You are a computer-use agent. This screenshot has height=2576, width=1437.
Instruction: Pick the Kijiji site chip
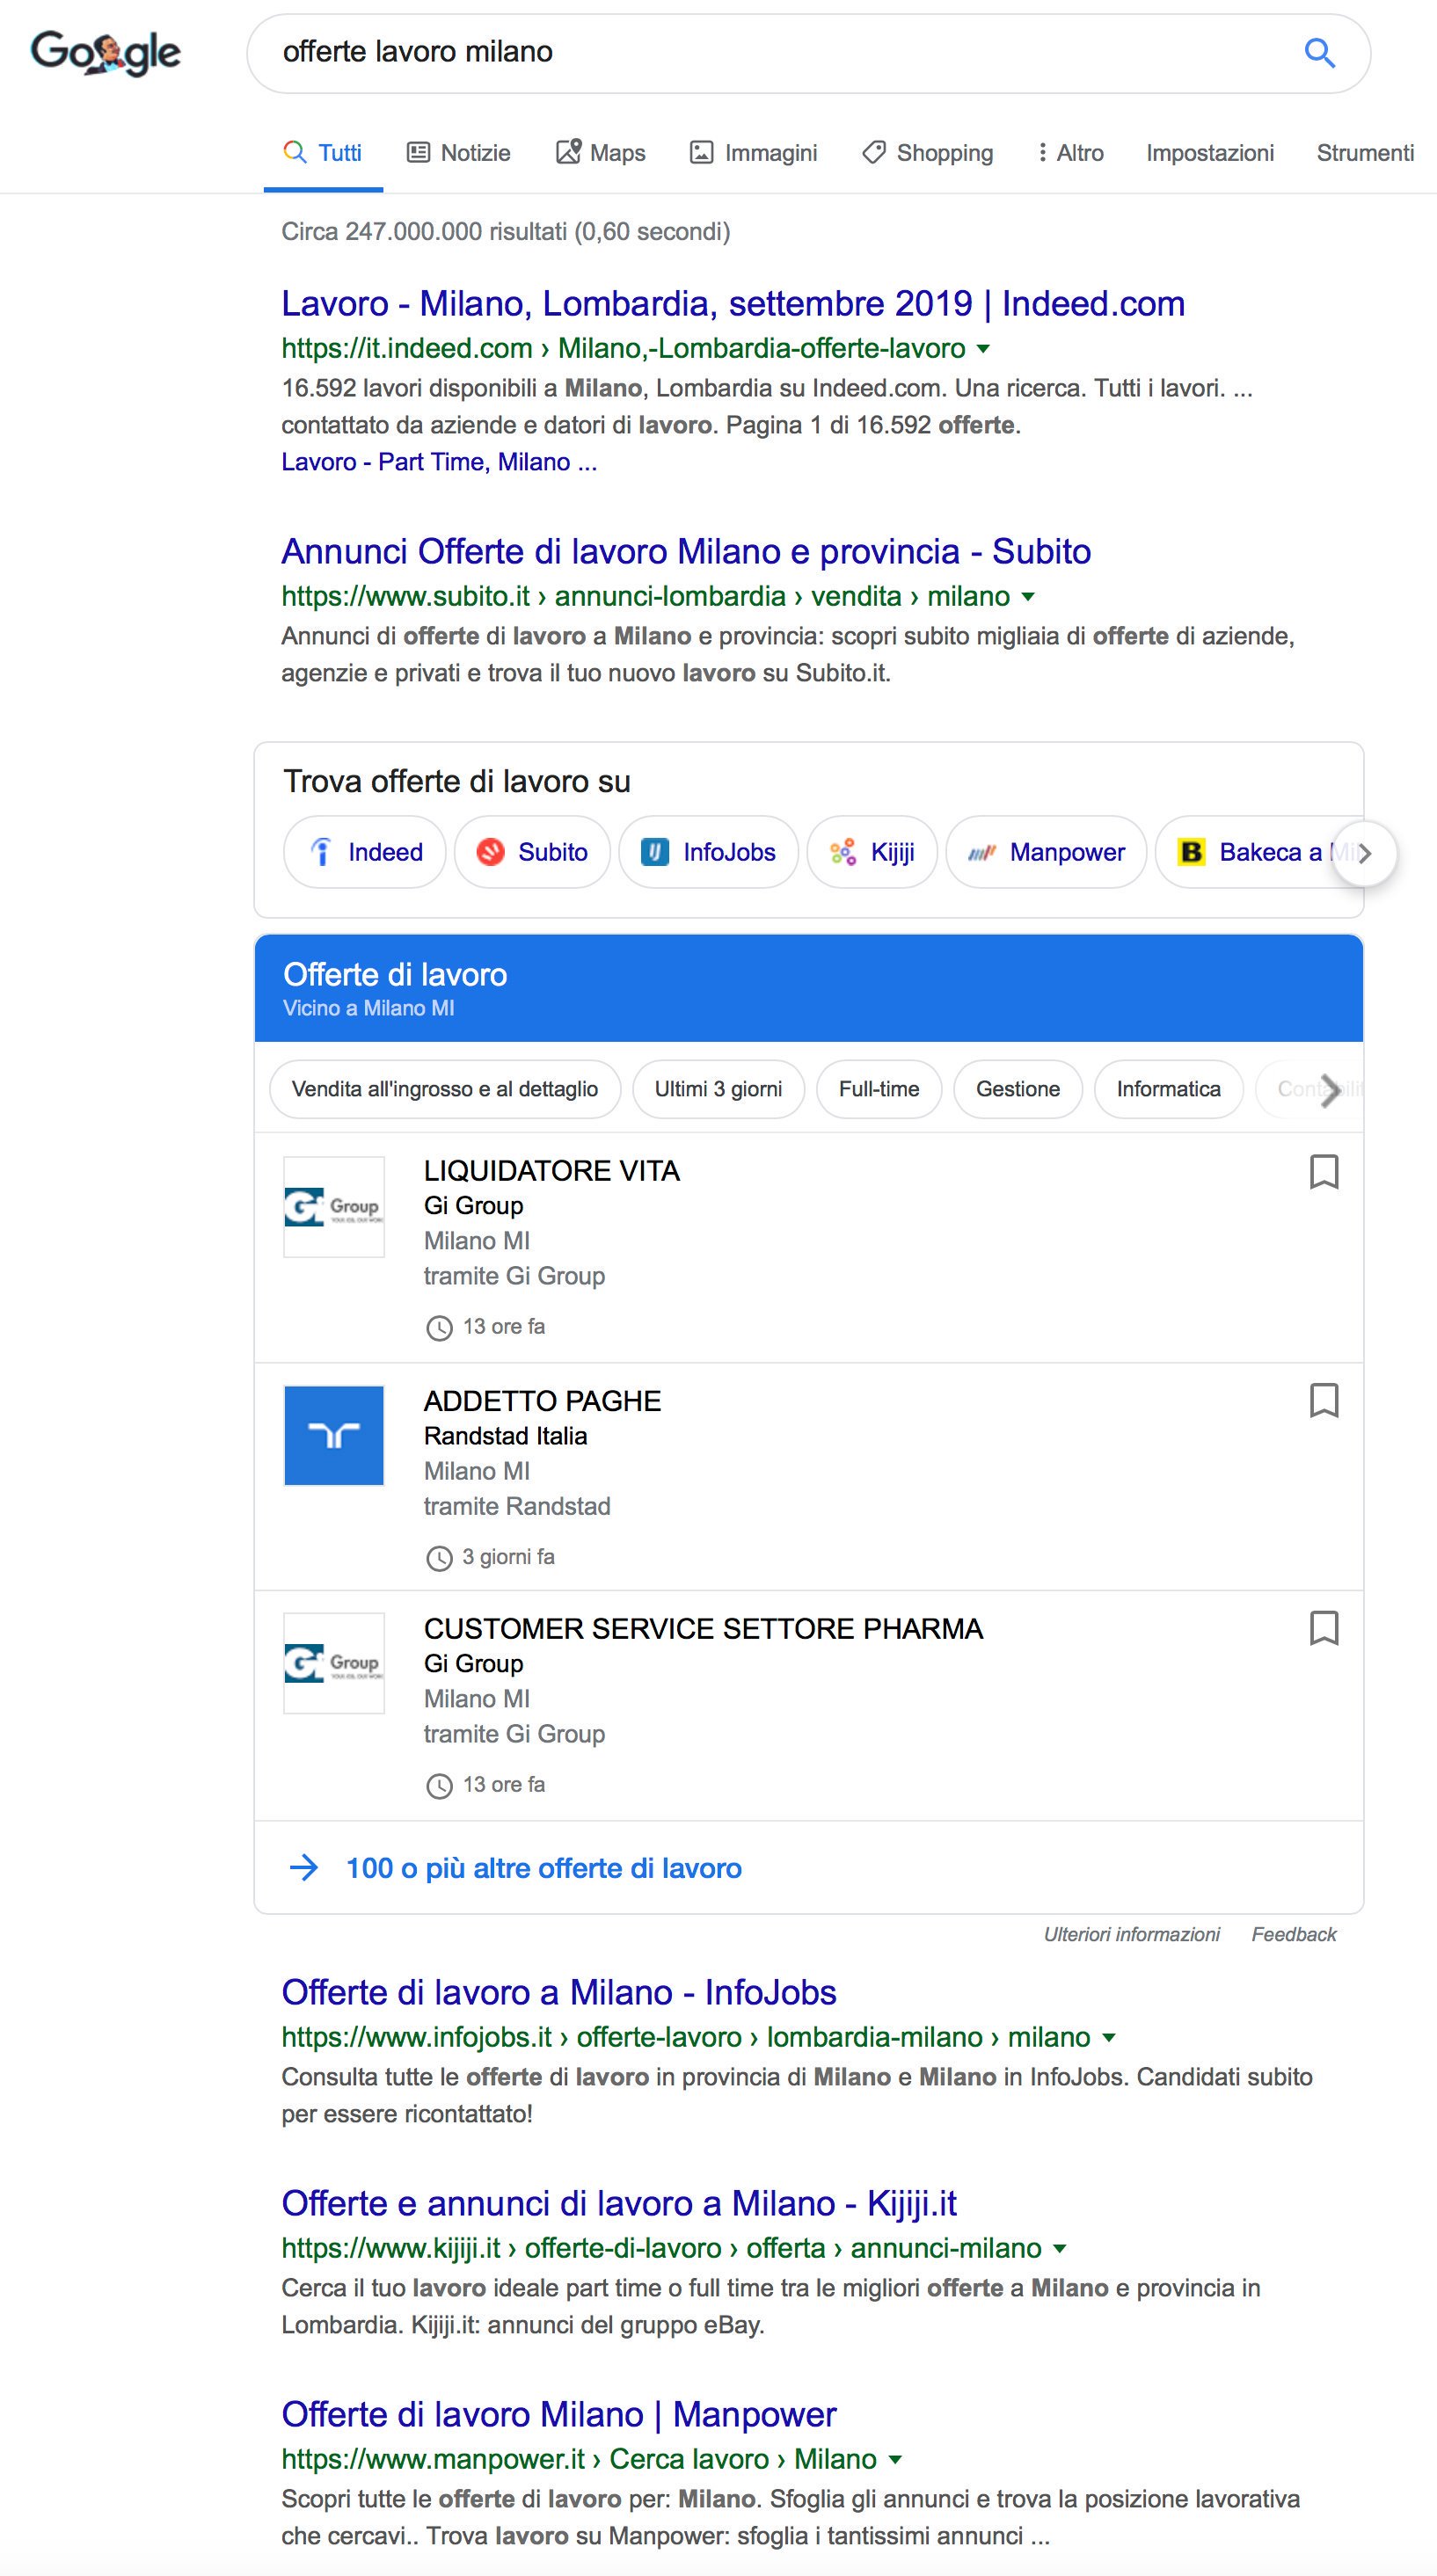point(872,852)
